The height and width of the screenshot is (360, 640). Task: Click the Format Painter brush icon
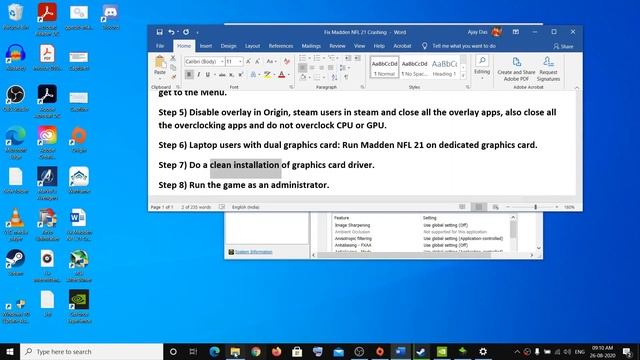pos(173,77)
